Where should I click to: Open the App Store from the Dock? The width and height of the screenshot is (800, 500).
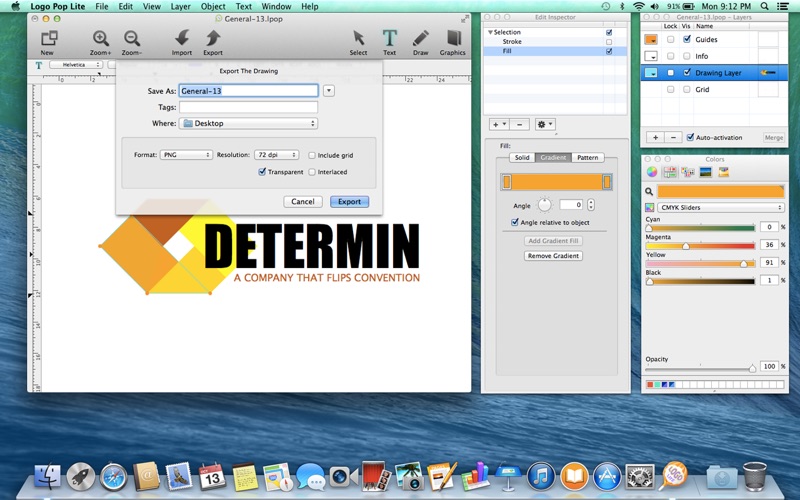pos(607,477)
